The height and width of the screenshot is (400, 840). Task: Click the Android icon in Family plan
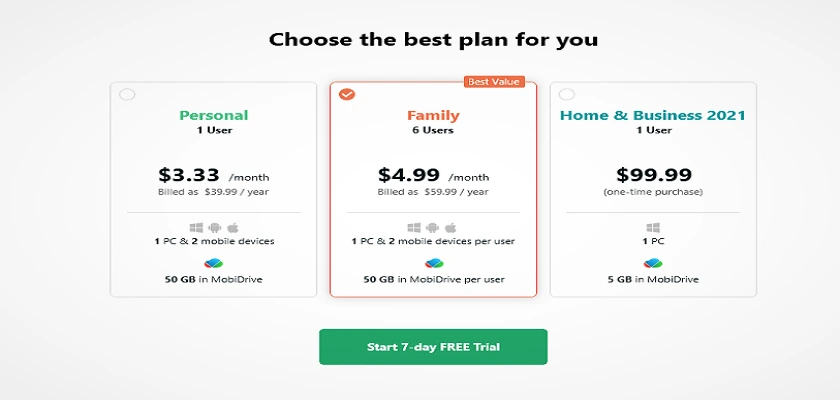pos(432,228)
